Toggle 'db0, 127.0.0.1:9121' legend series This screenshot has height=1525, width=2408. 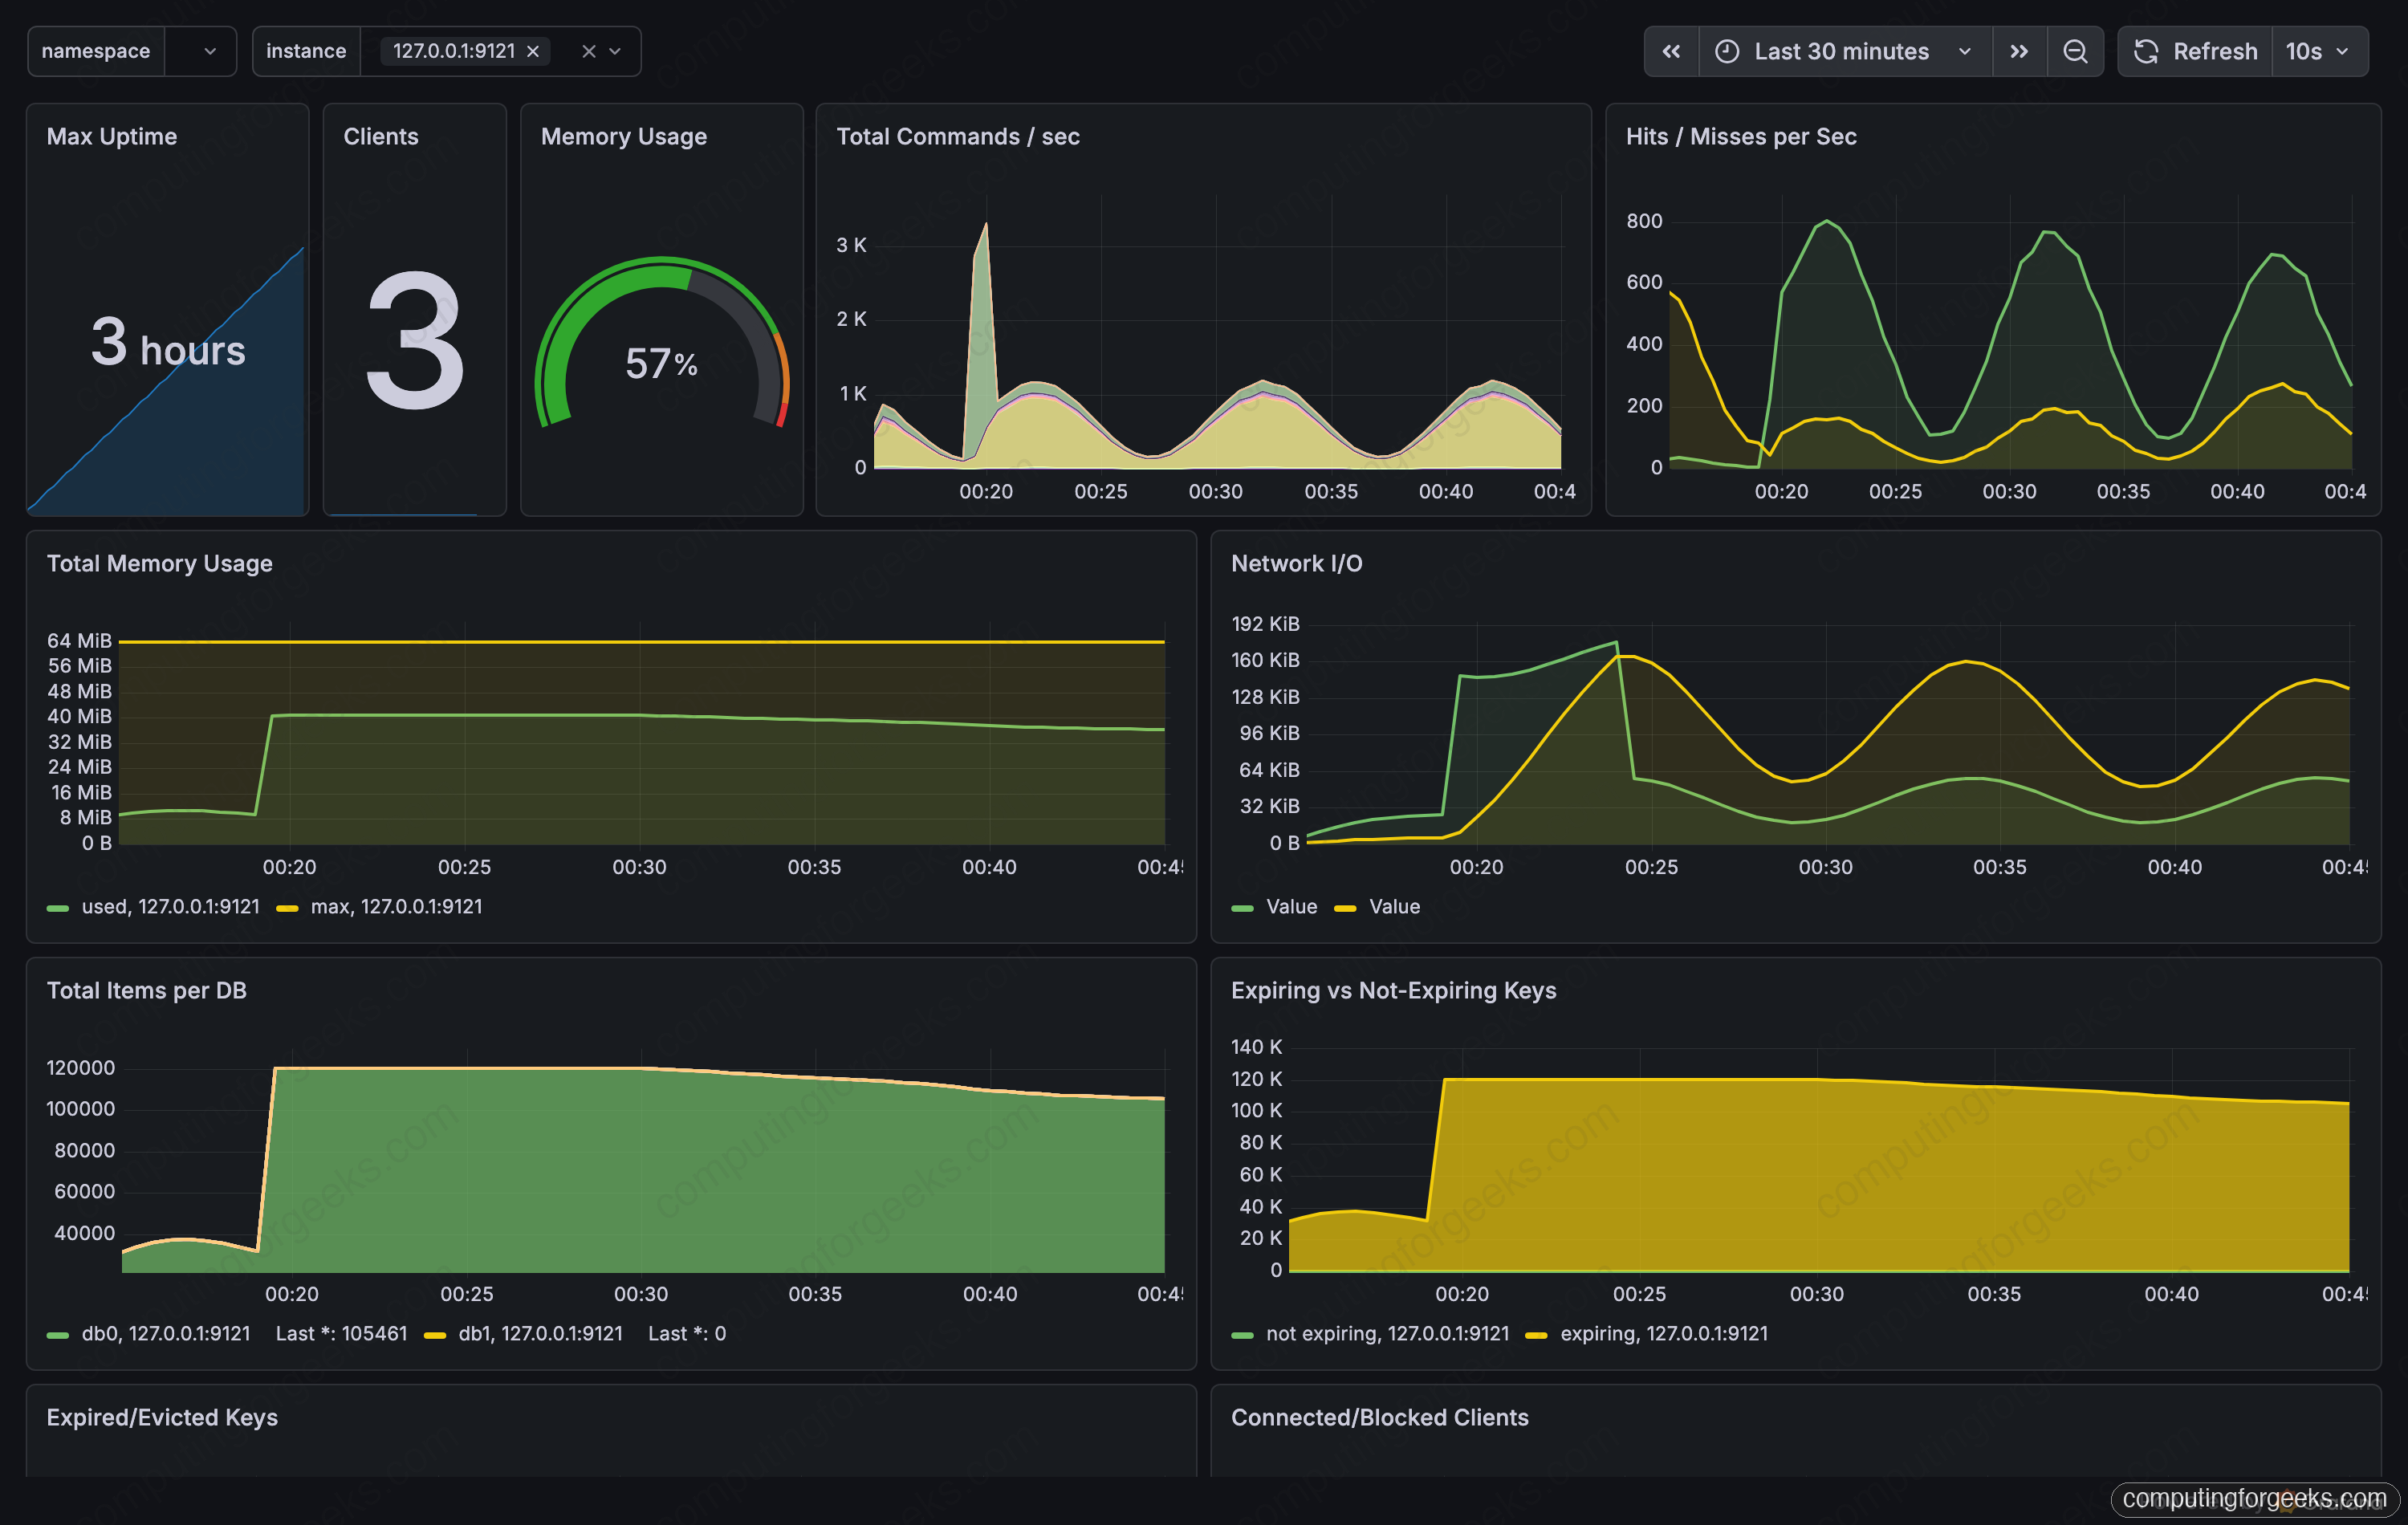pos(166,1333)
